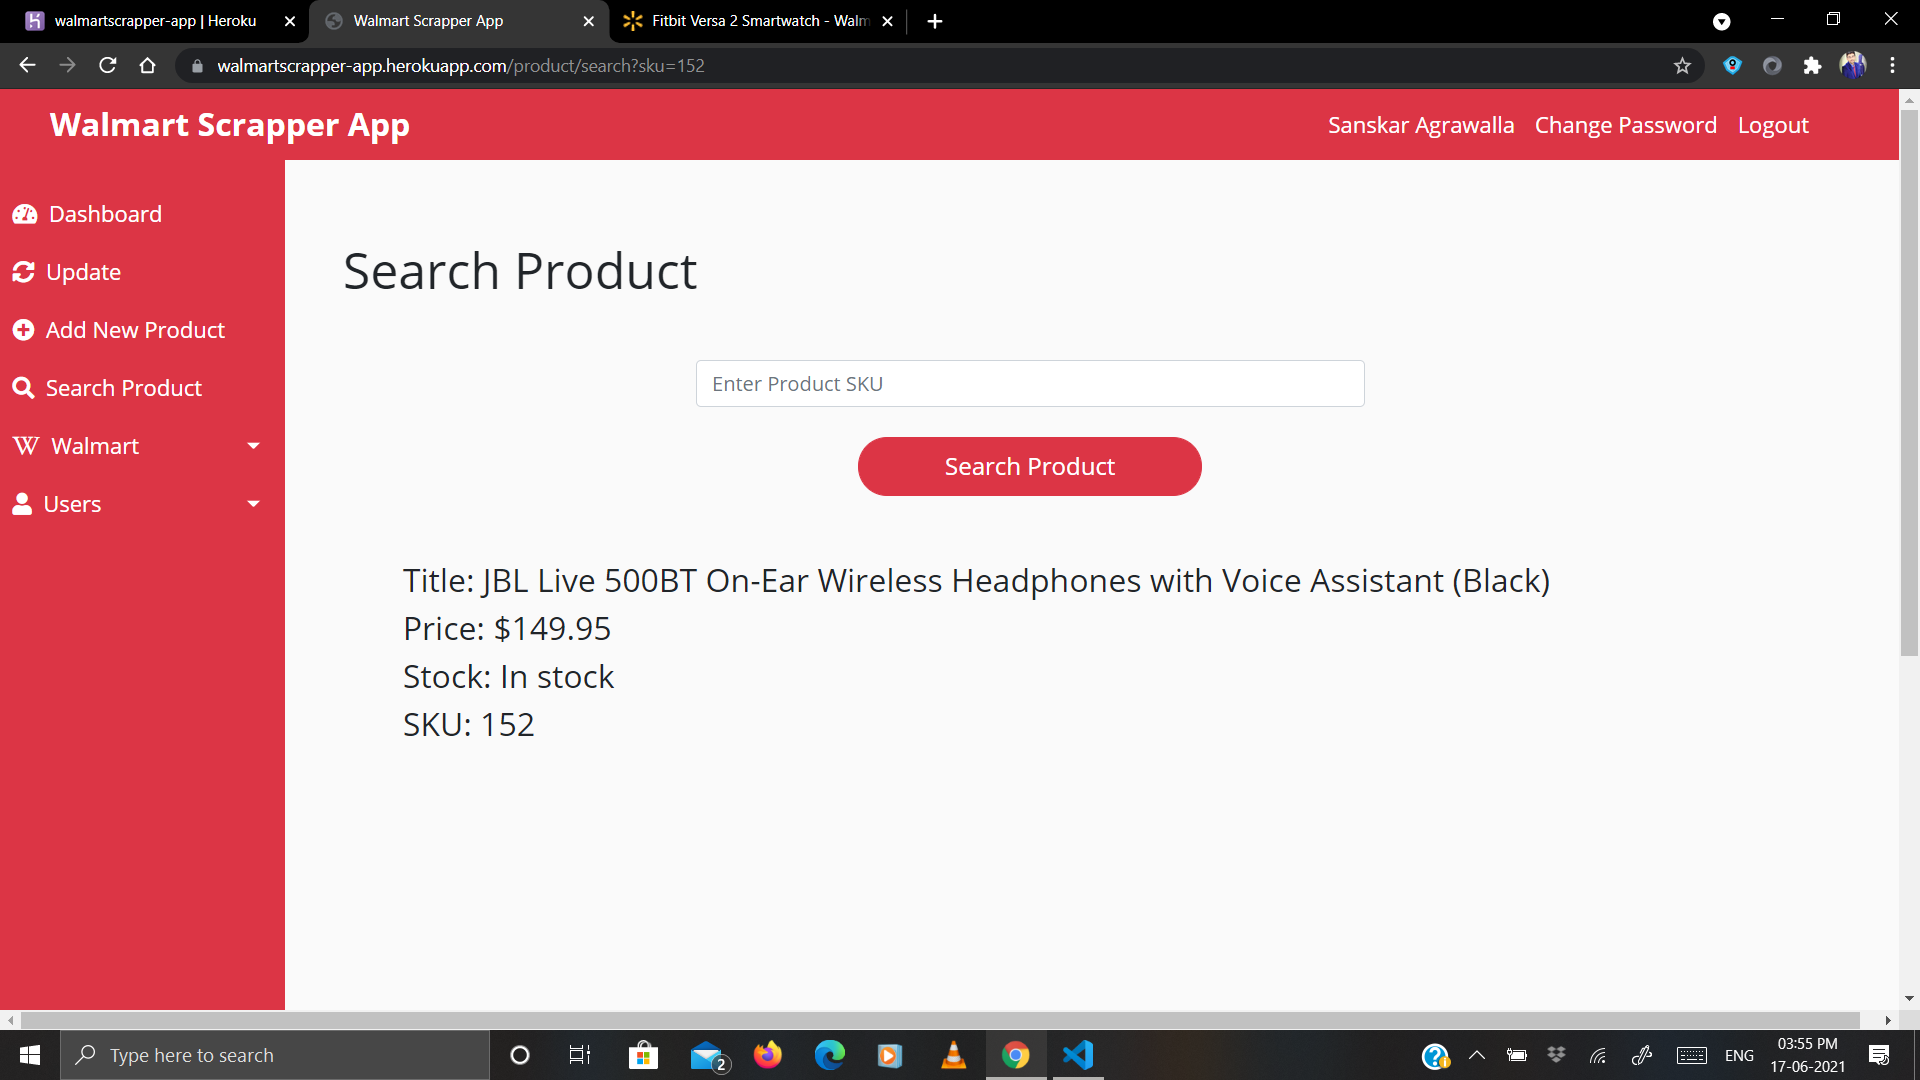Viewport: 1920px width, 1080px height.
Task: Open Chrome's three-dot menu
Action: 1893,65
